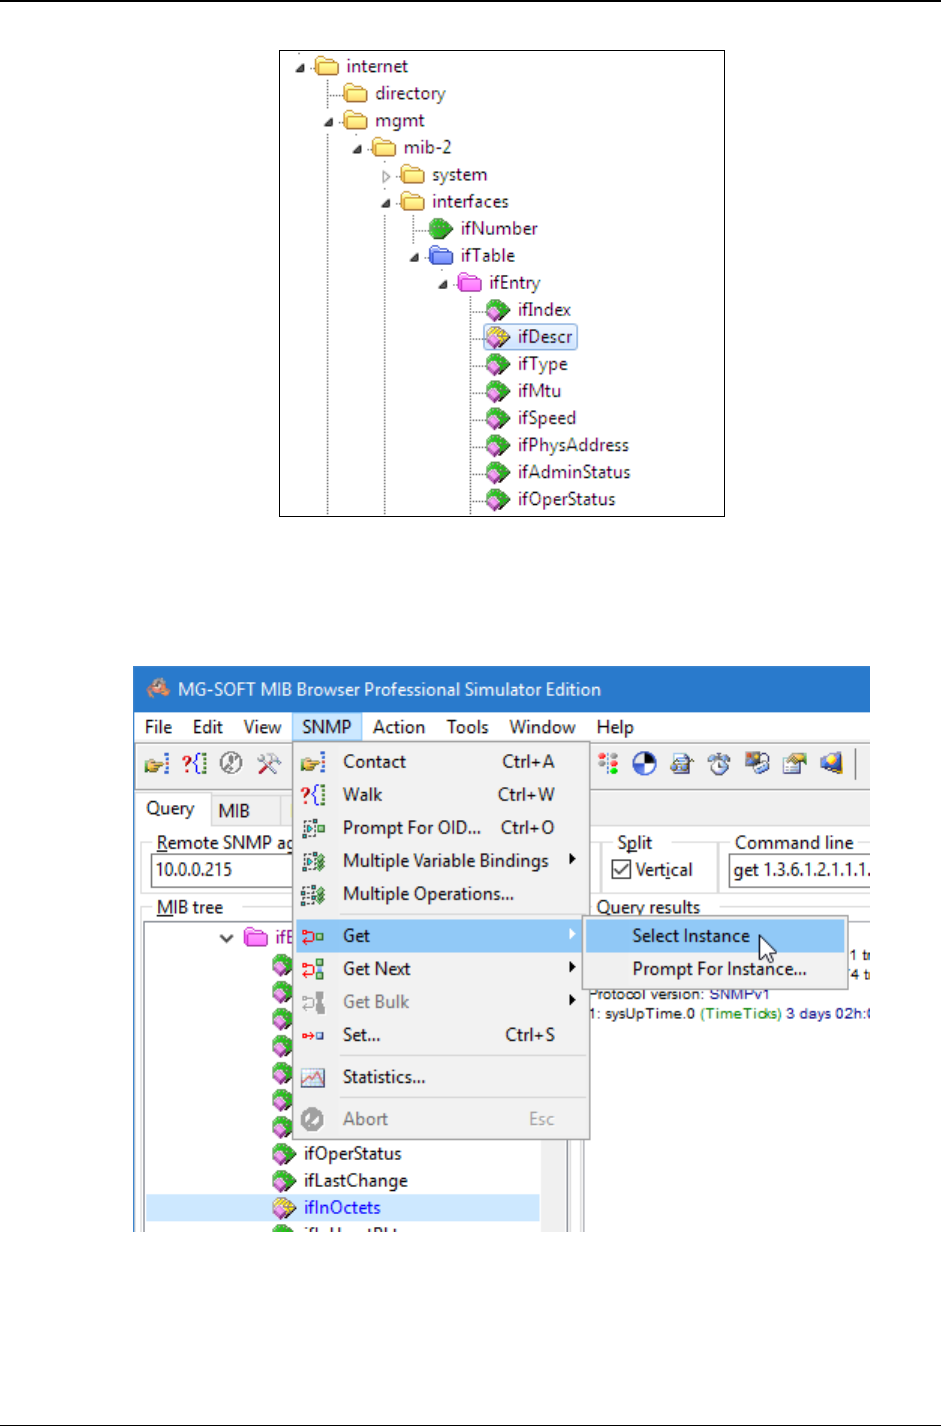Click the printer-like toolbar icon
Viewport: 941px width, 1426px height.
pos(682,764)
